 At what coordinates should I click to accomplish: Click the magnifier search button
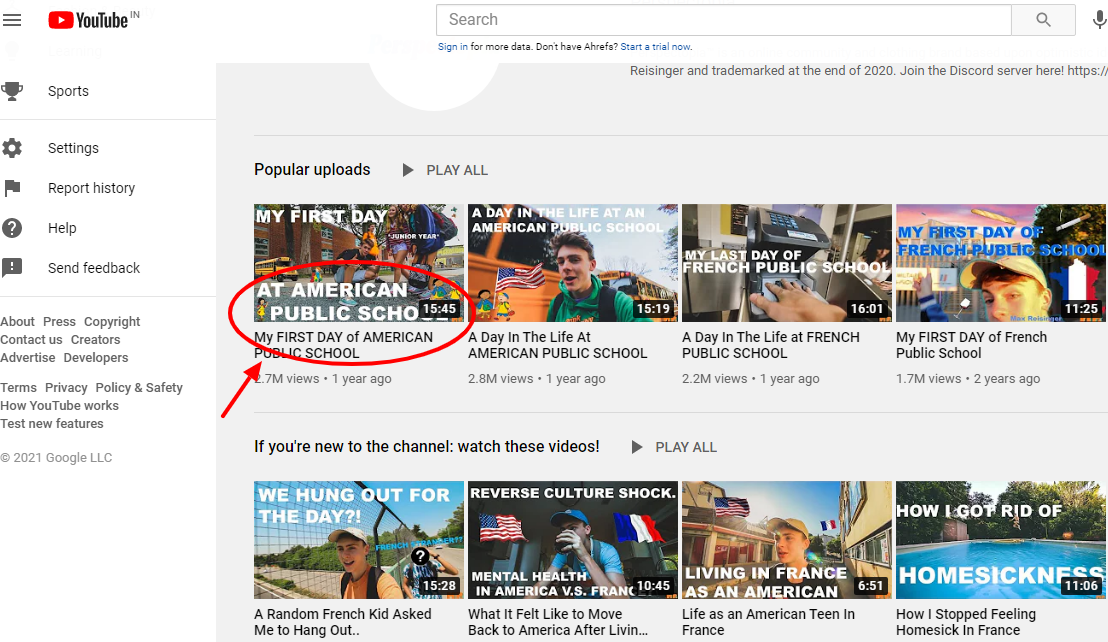(1043, 20)
